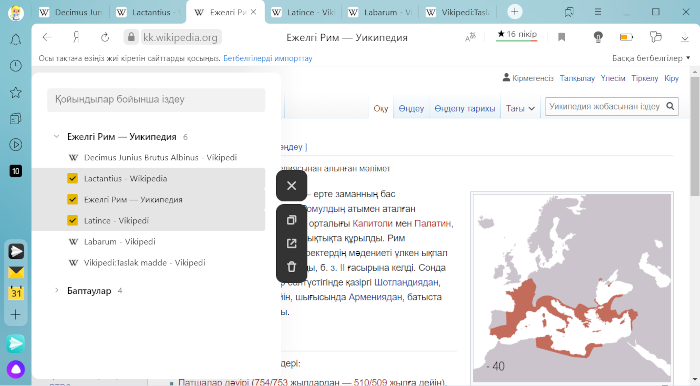Uncheck the Ежелгі Рим — Уикипедия checkbox

tap(72, 199)
